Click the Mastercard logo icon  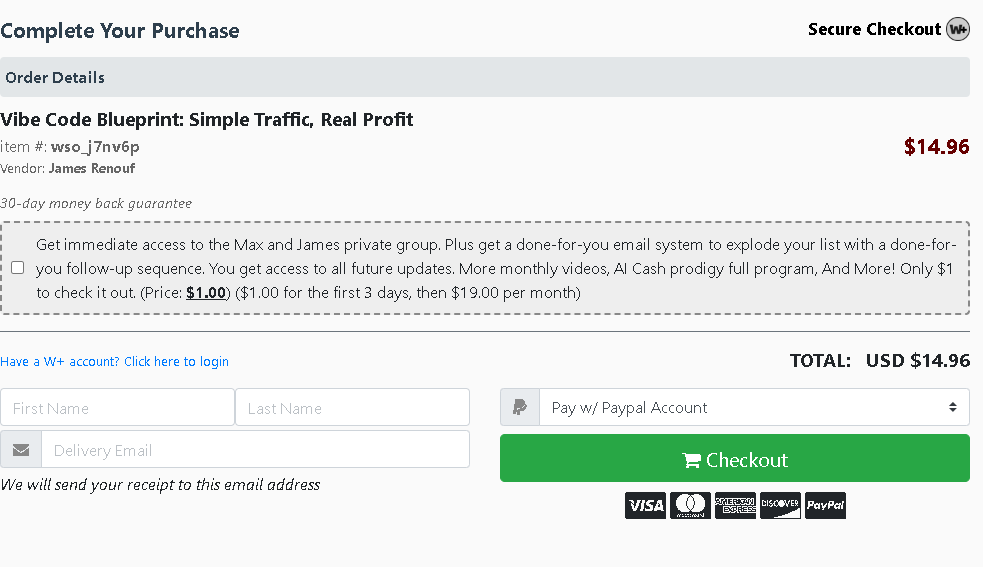[x=690, y=505]
